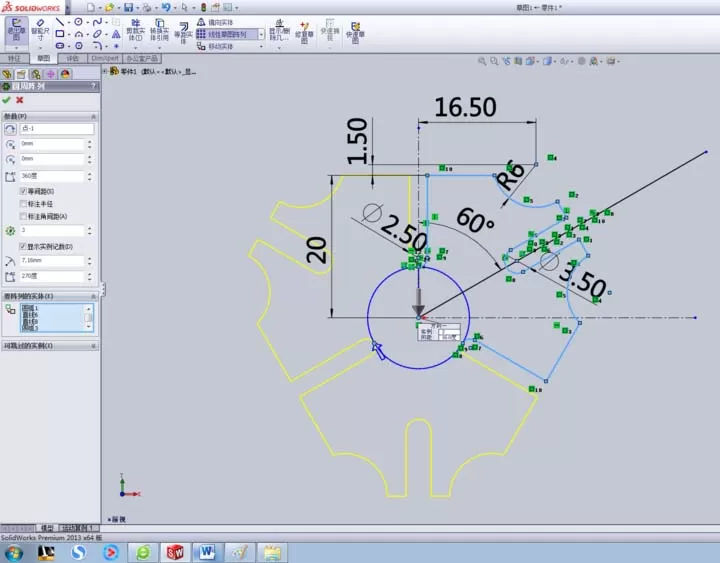Open the linear sketch pattern dropdown arrow

(261, 34)
